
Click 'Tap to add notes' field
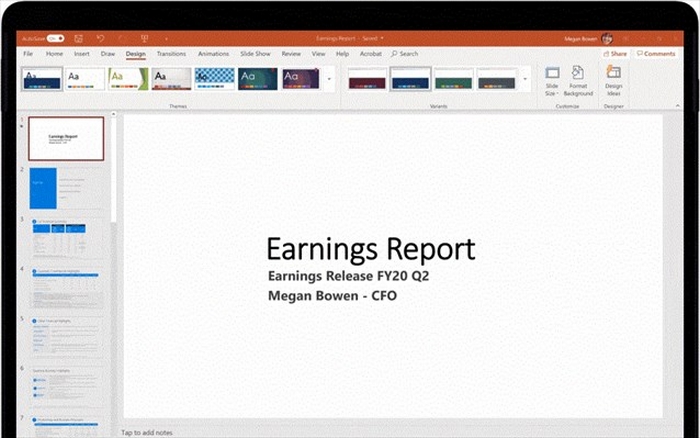pos(147,433)
